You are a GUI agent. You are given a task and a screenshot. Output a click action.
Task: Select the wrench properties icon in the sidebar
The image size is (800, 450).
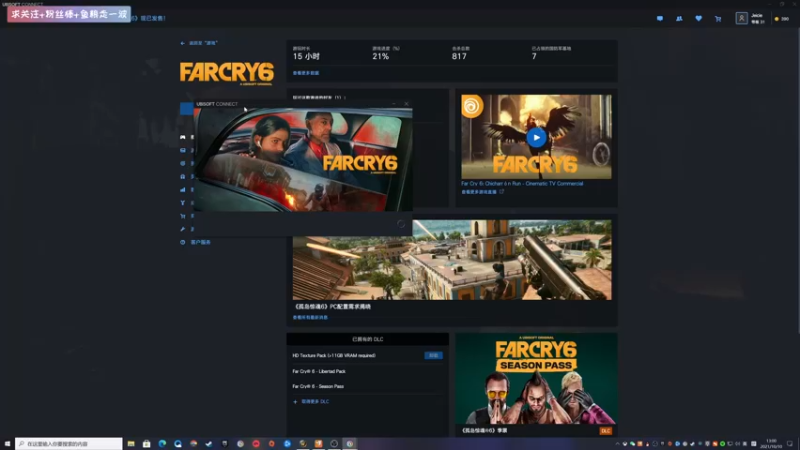point(183,229)
